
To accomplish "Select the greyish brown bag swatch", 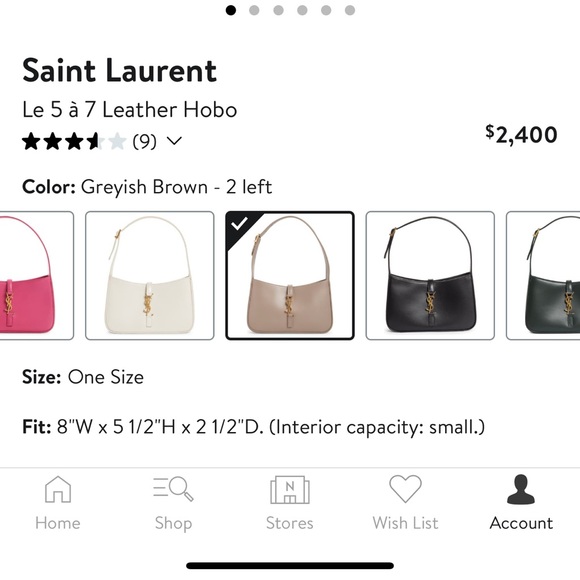I will pos(290,276).
